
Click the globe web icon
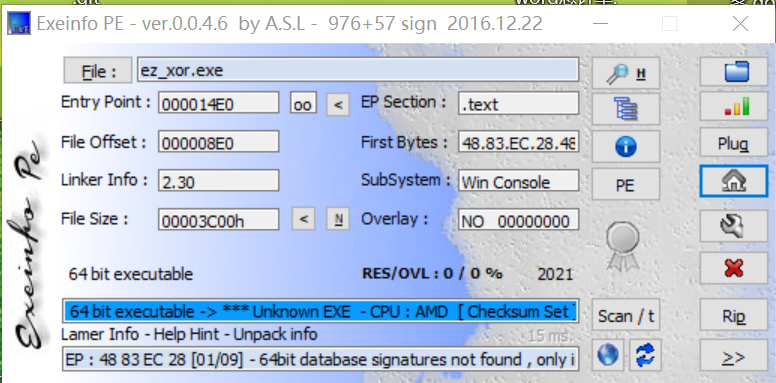pos(608,355)
